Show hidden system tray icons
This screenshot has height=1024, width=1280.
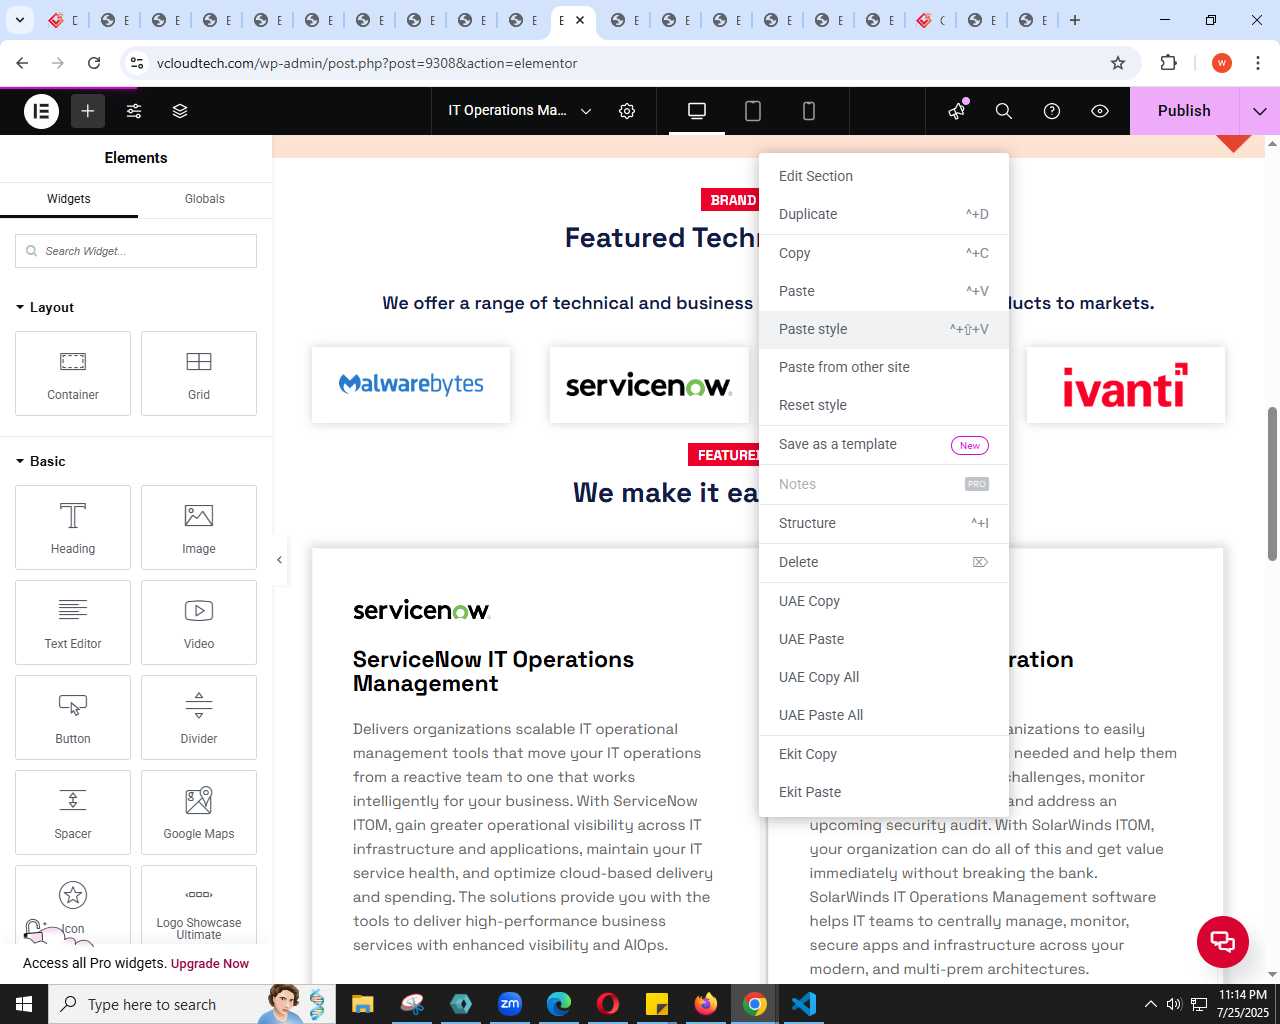[x=1150, y=1004]
